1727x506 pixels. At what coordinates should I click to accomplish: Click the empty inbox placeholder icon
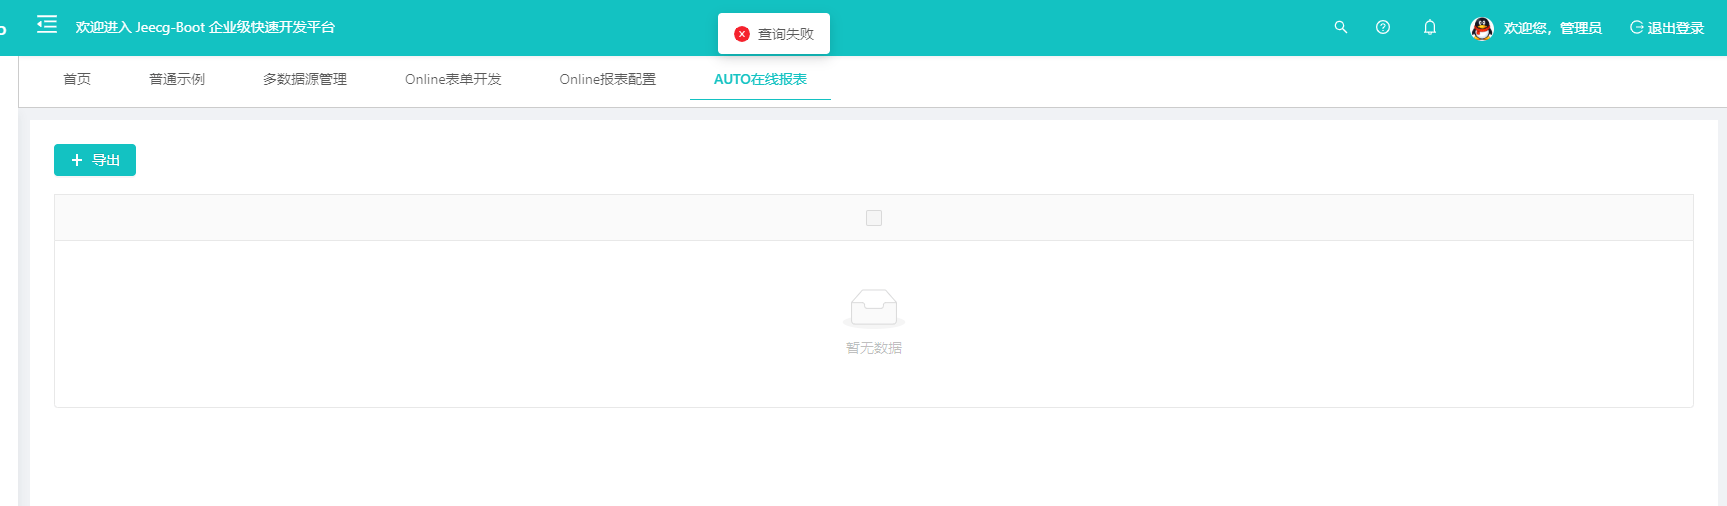(x=873, y=308)
